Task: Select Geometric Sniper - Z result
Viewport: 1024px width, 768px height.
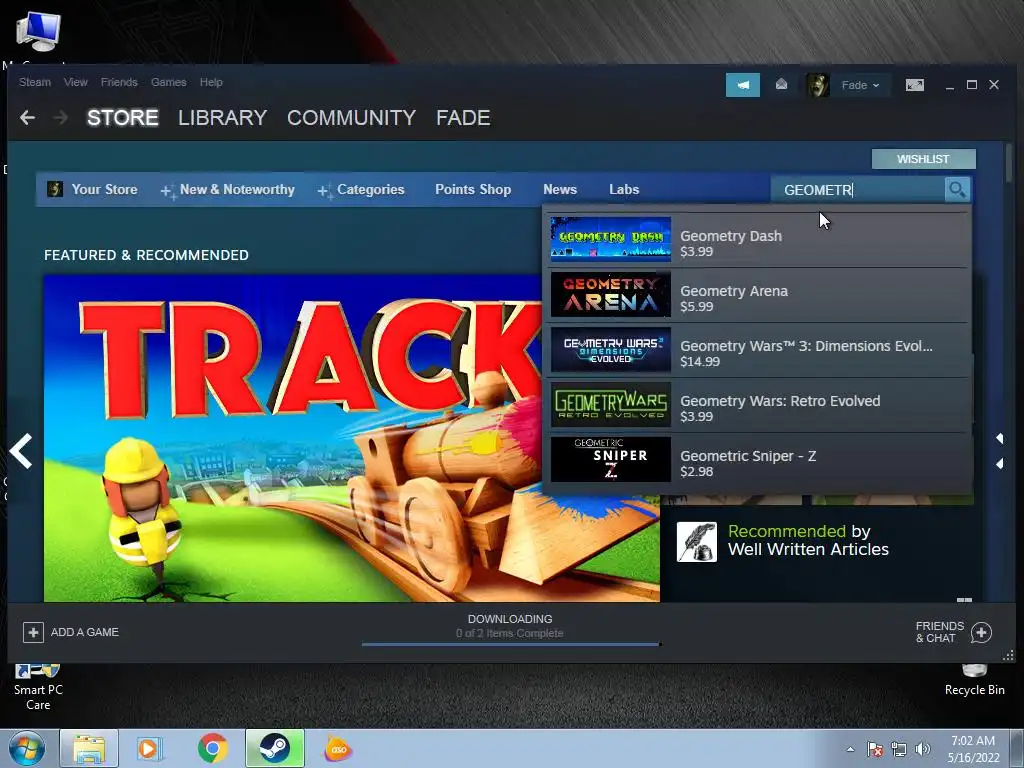Action: pyautogui.click(x=758, y=459)
